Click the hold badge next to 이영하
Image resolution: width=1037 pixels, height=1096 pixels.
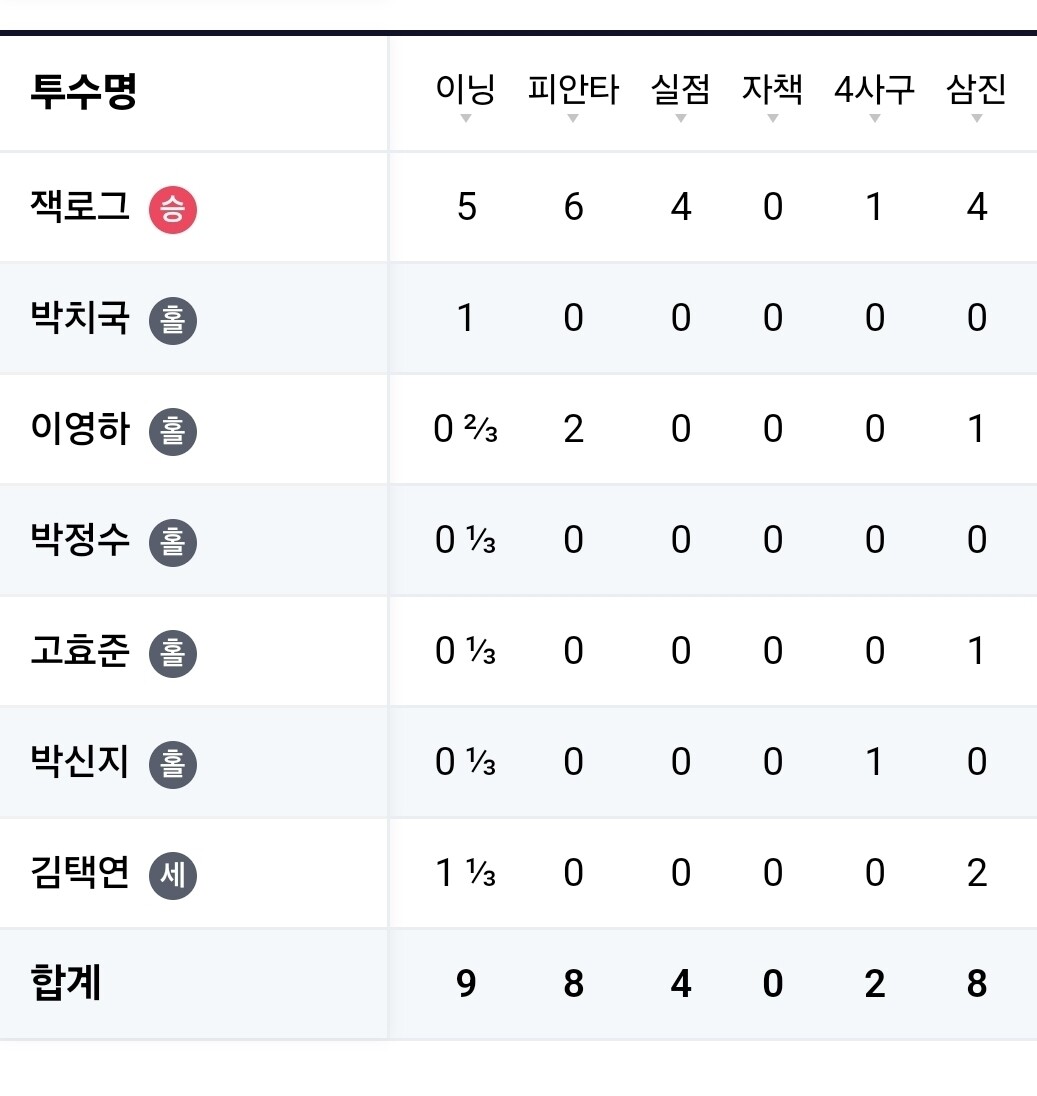[x=173, y=432]
